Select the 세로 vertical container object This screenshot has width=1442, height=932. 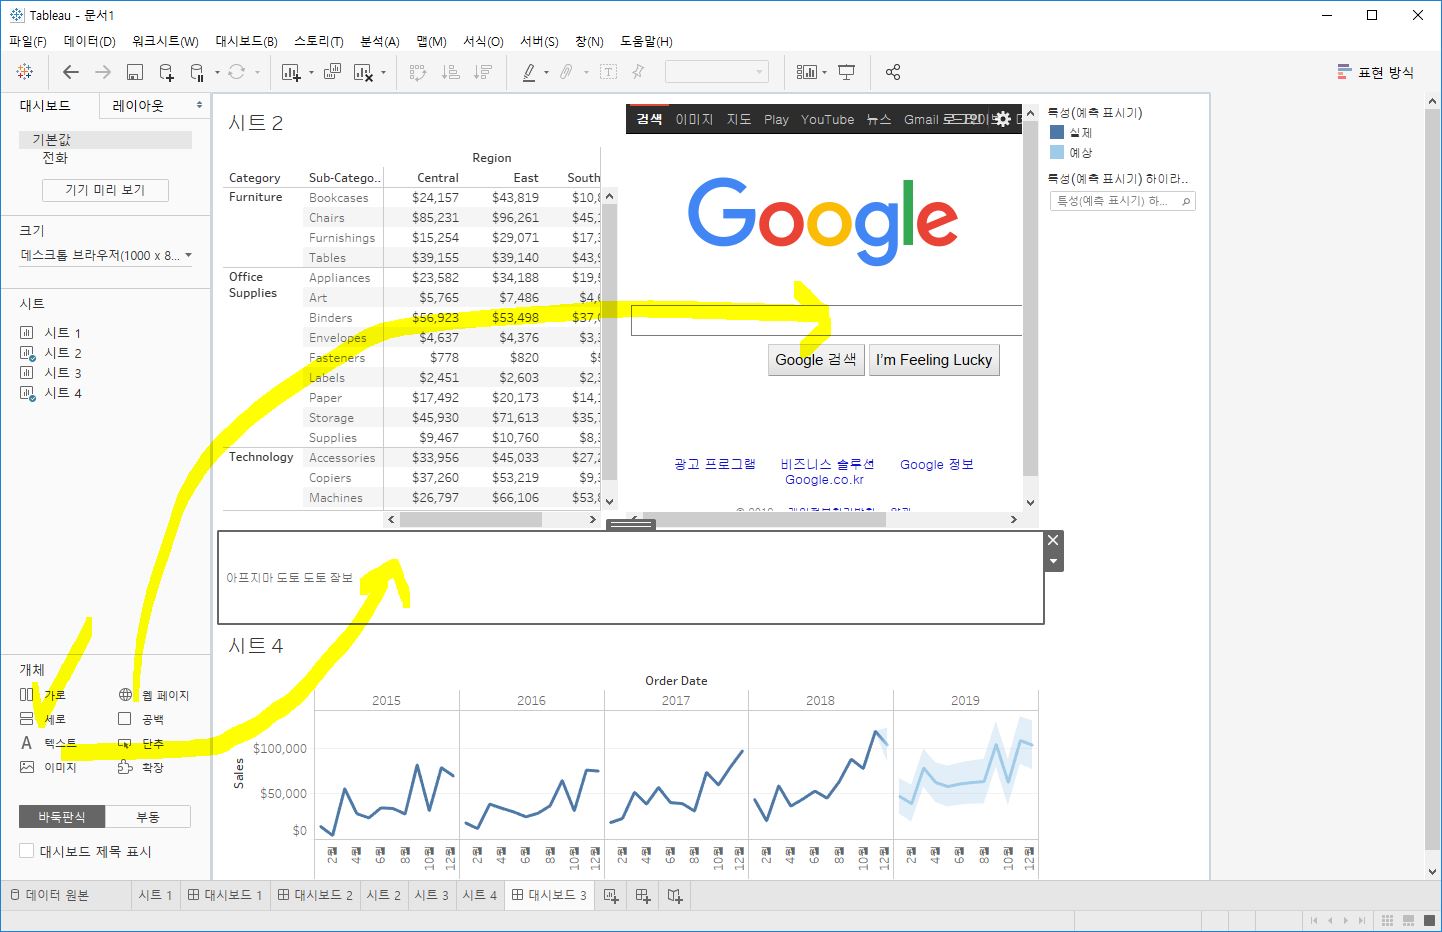coord(42,719)
